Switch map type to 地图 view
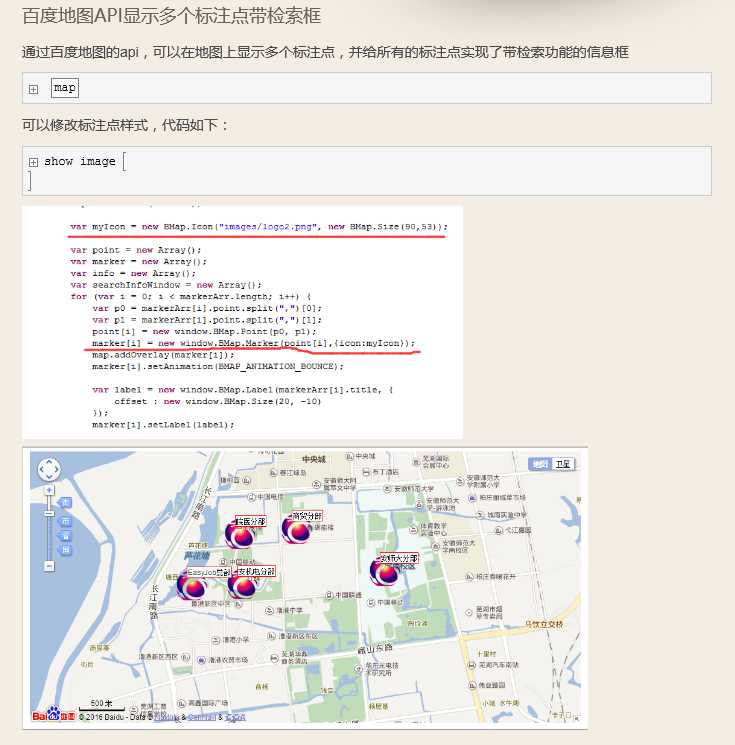The height and width of the screenshot is (745, 735). tap(540, 464)
